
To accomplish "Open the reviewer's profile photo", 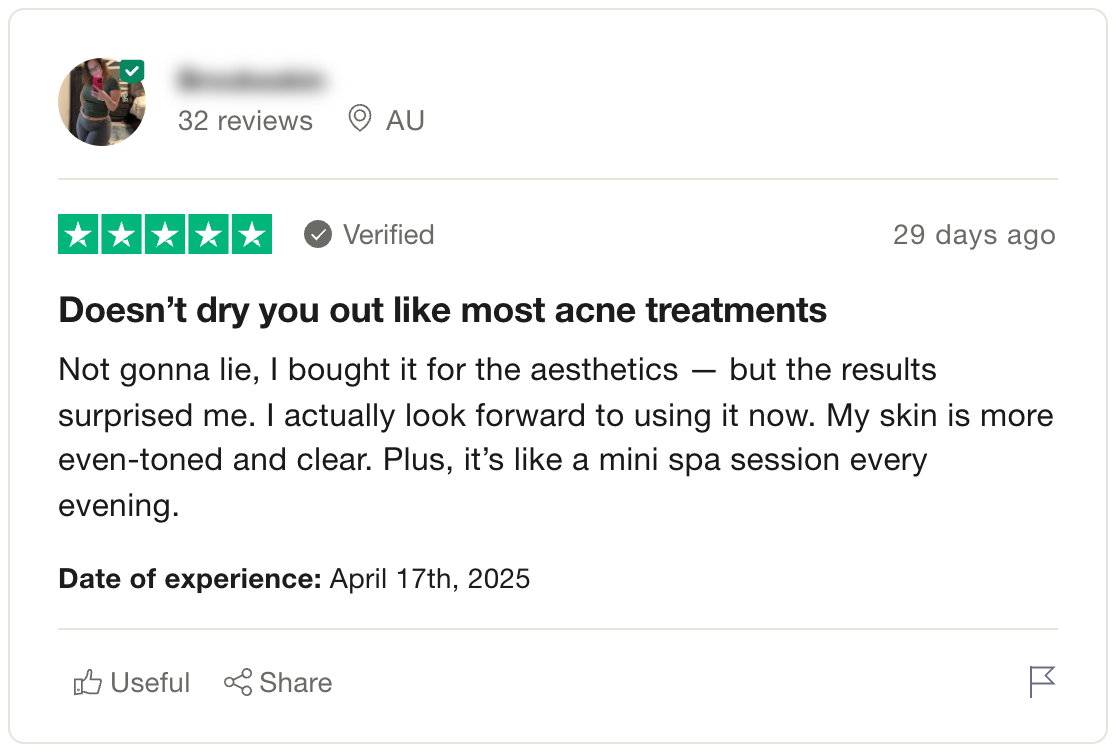I will coord(102,102).
